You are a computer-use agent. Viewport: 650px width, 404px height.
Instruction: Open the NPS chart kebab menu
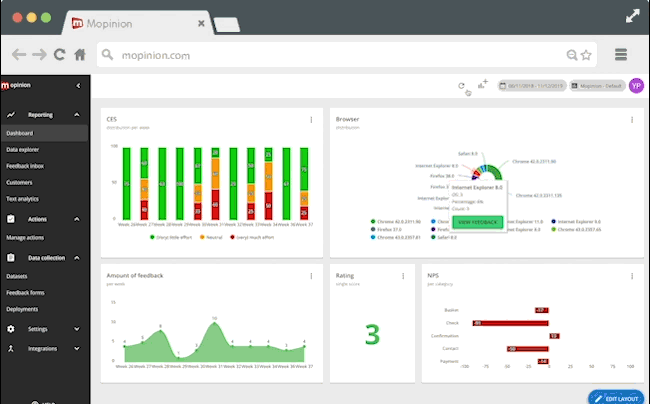pos(631,273)
